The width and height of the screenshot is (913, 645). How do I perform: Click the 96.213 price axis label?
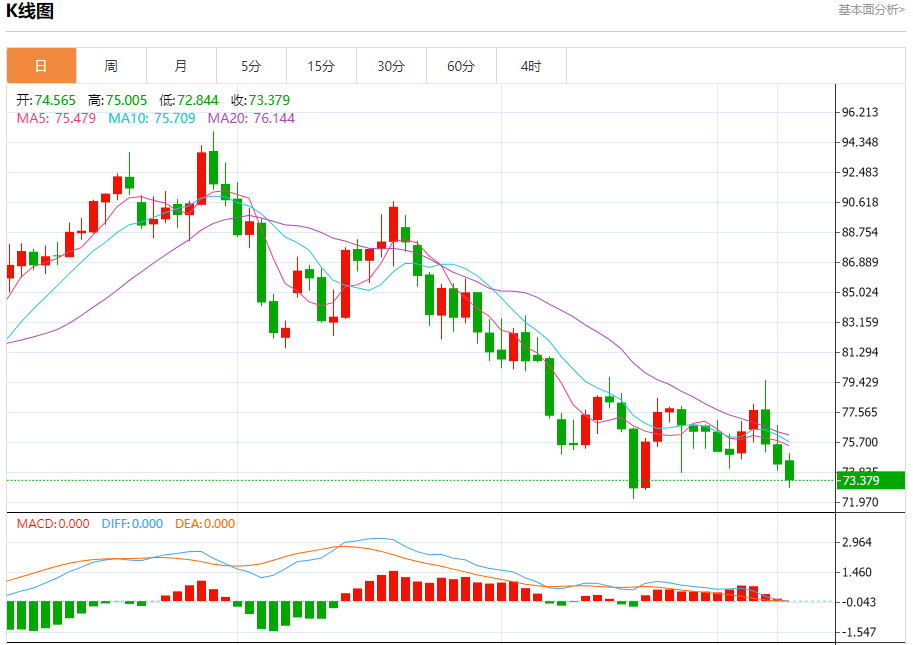(x=860, y=112)
